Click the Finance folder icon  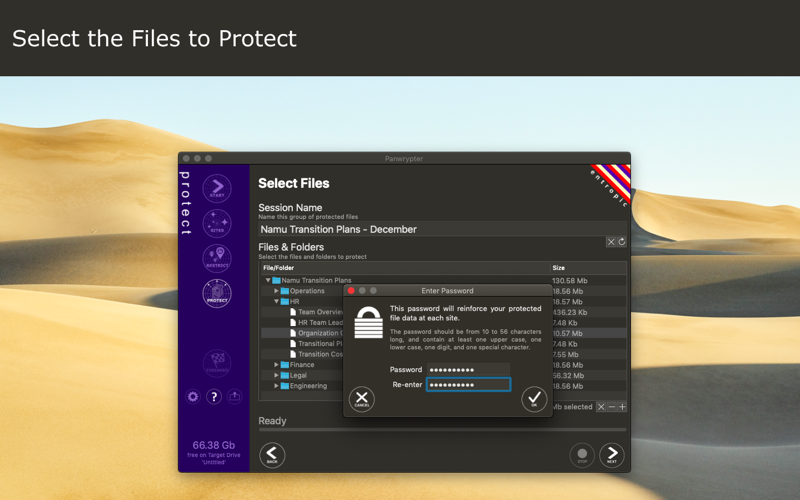pos(285,365)
